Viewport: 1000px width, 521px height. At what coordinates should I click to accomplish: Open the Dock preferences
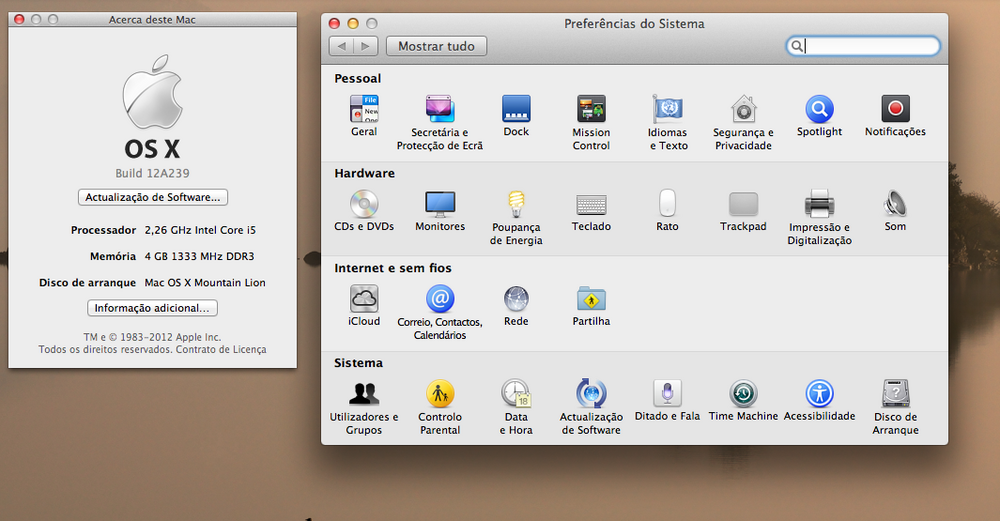(516, 115)
